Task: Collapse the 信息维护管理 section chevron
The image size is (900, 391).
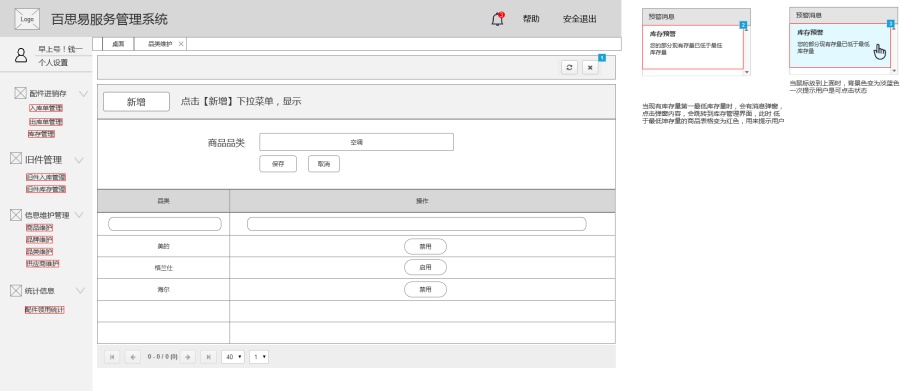Action: [x=79, y=215]
